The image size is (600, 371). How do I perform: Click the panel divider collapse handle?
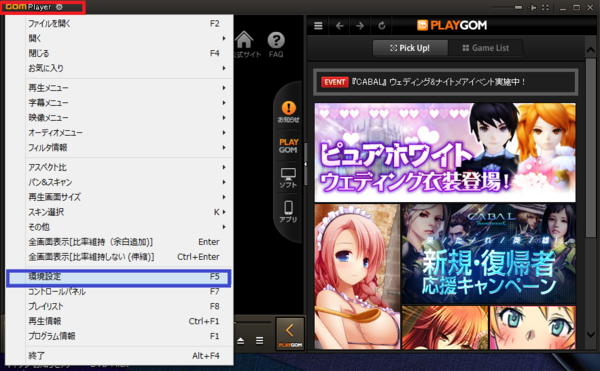(x=305, y=164)
